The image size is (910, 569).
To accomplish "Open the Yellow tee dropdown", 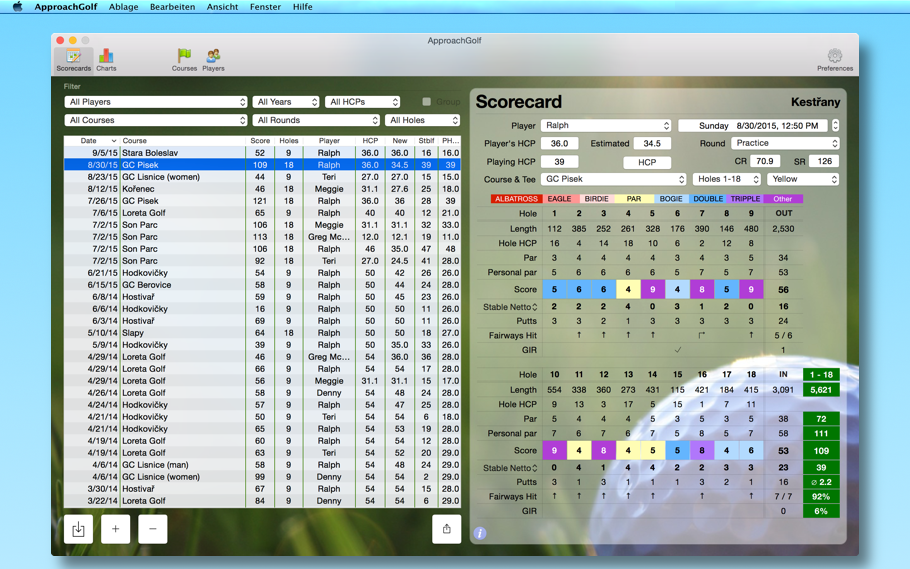I will click(803, 179).
